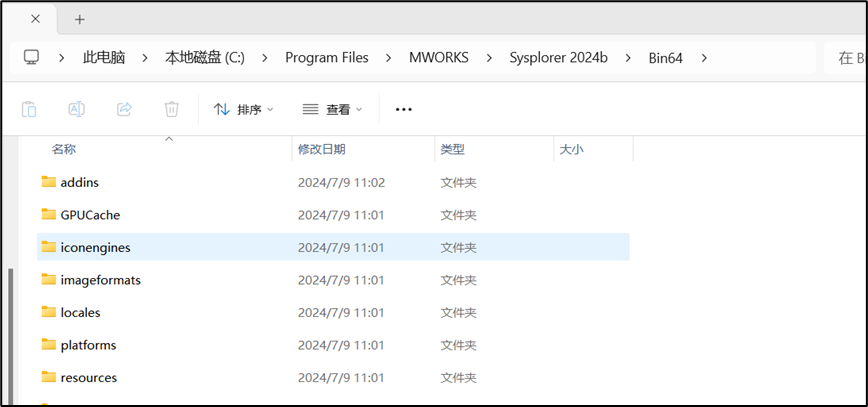This screenshot has width=868, height=407.
Task: Click the Delete trash icon
Action: [172, 109]
